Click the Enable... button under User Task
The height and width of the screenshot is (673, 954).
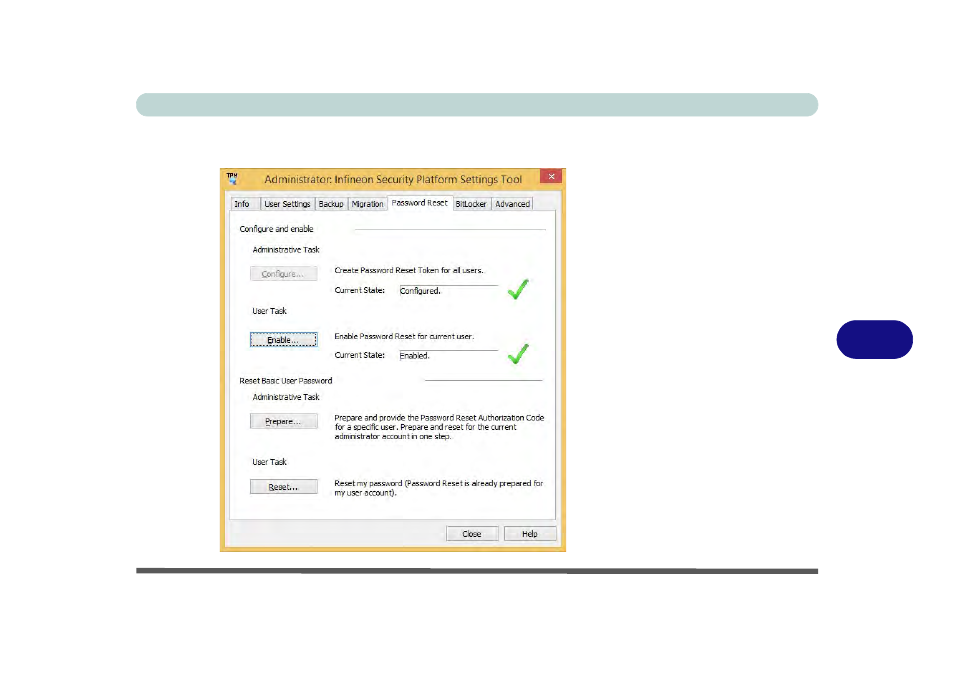[284, 340]
